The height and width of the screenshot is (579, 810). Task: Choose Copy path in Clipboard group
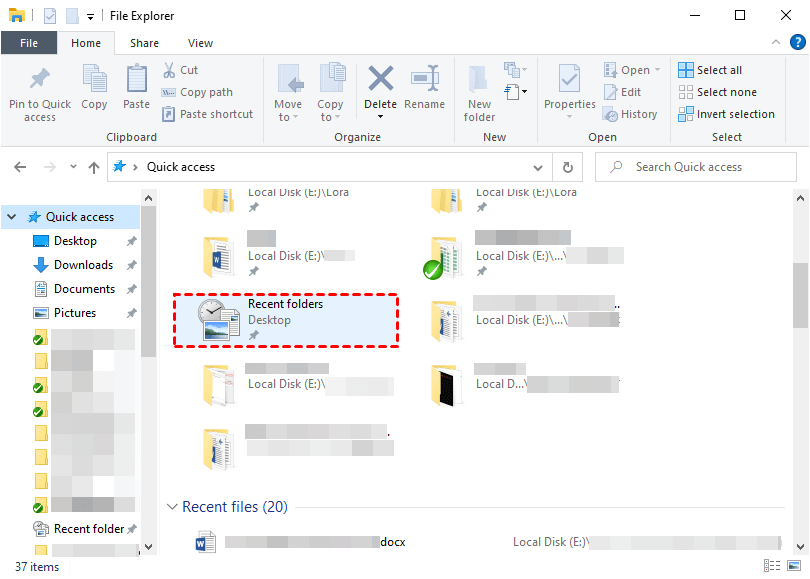(x=197, y=92)
